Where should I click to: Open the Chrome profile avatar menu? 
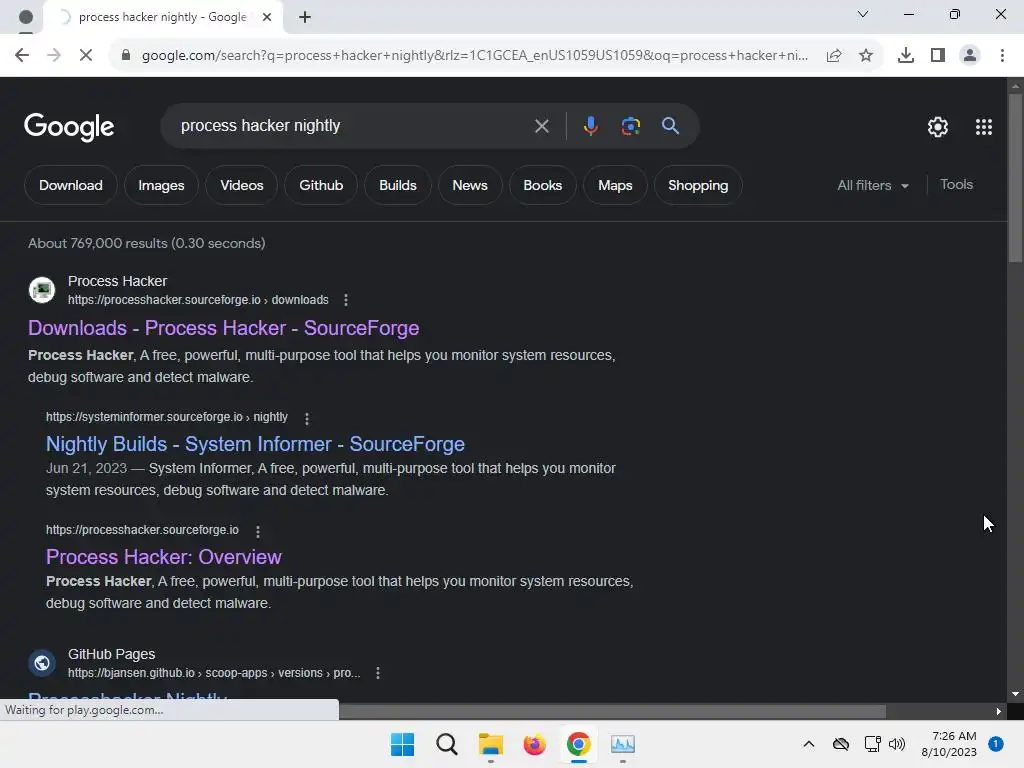tap(970, 56)
